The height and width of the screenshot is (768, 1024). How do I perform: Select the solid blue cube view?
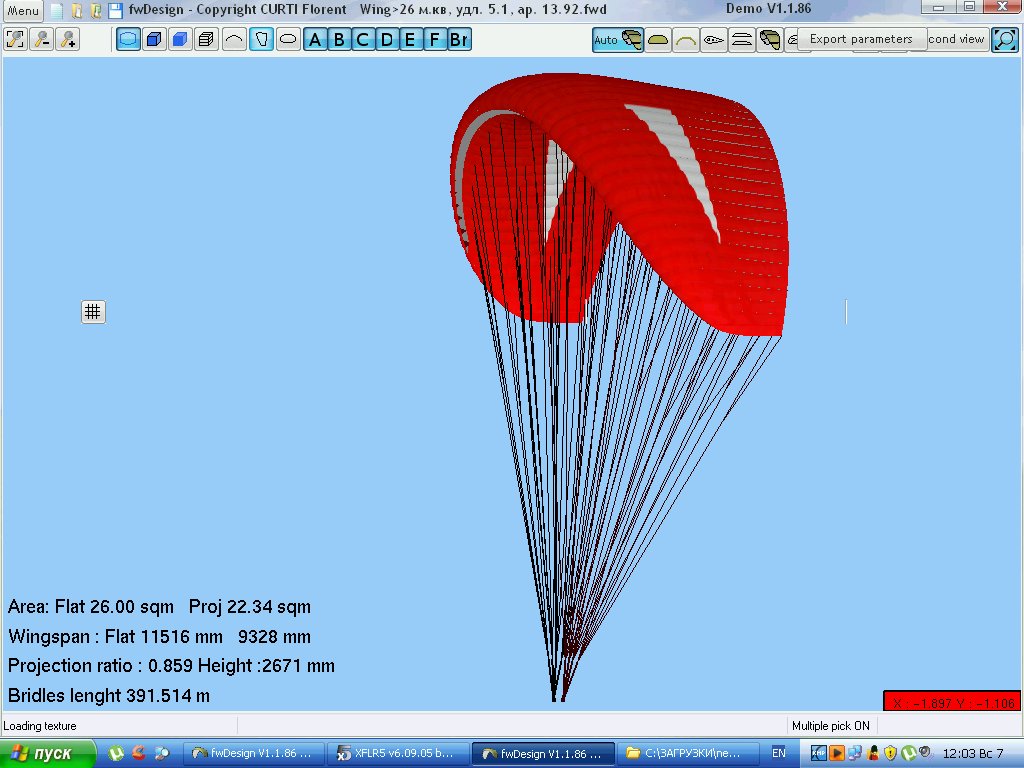(x=180, y=40)
